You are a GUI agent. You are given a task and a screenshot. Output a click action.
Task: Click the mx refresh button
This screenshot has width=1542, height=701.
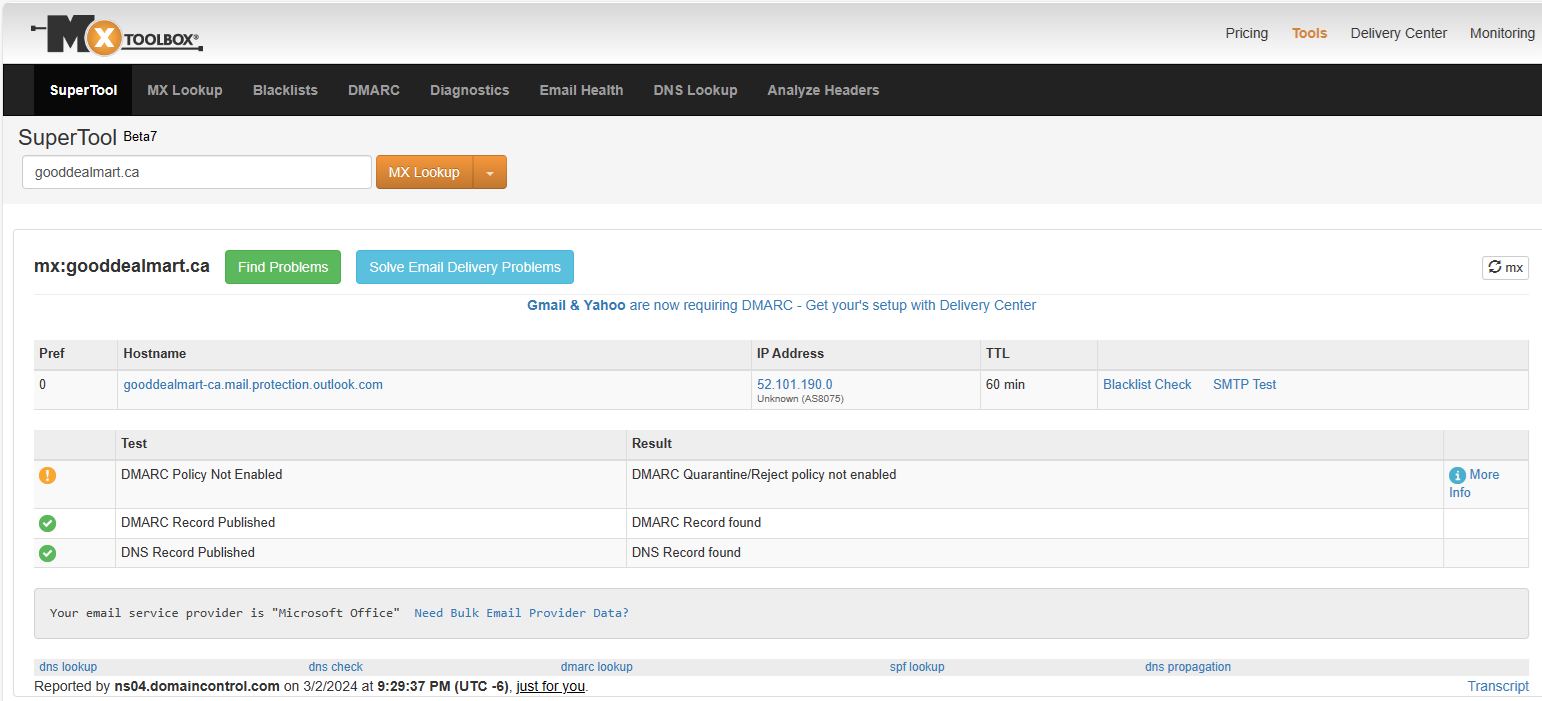pos(1505,267)
